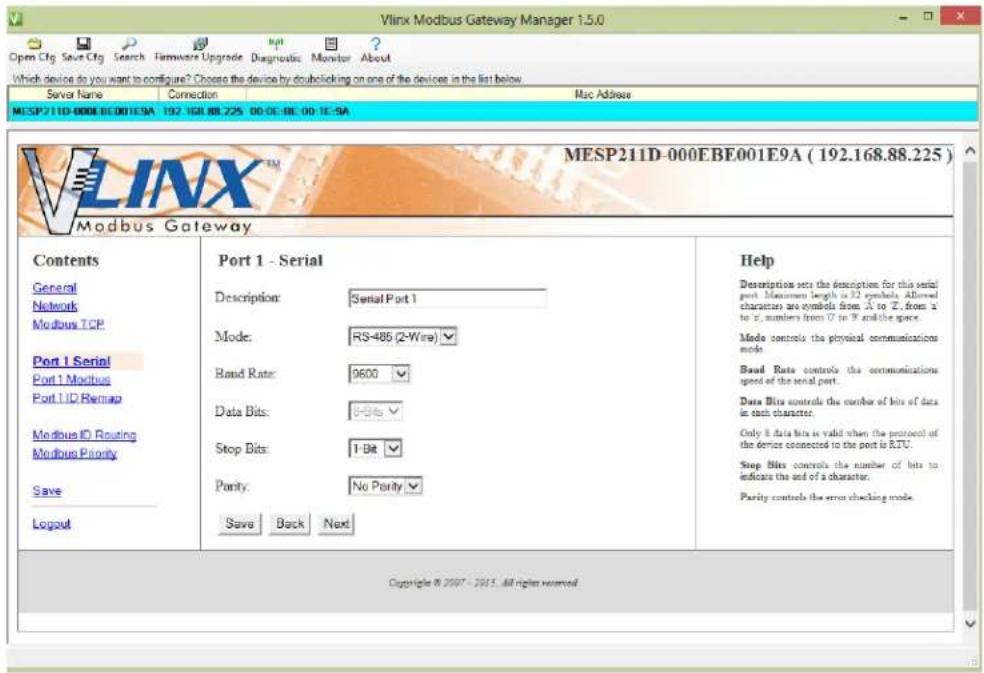
Task: Go to the General settings link
Action: point(55,288)
